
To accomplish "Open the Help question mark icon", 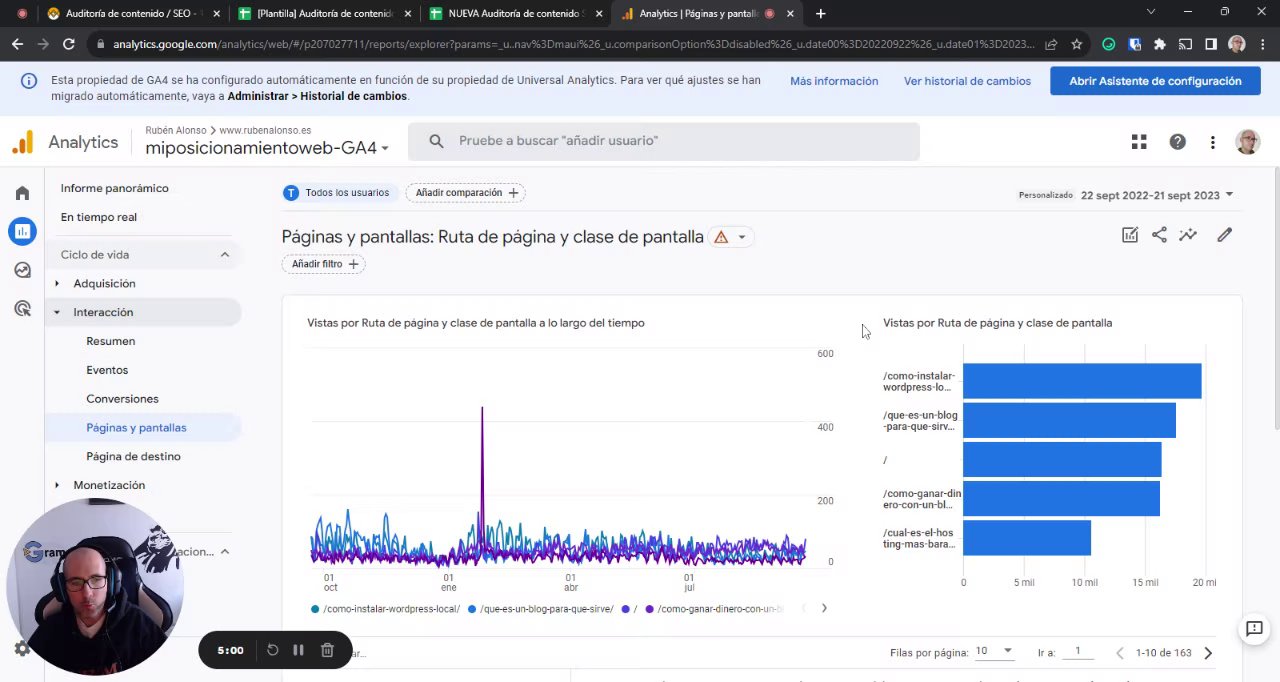I will pos(1177,142).
